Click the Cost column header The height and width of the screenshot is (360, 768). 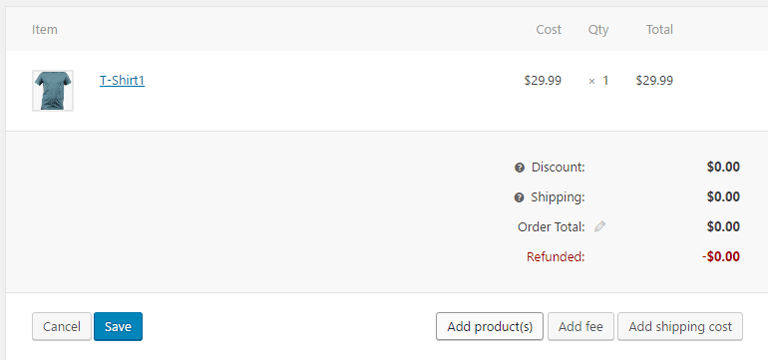click(549, 30)
